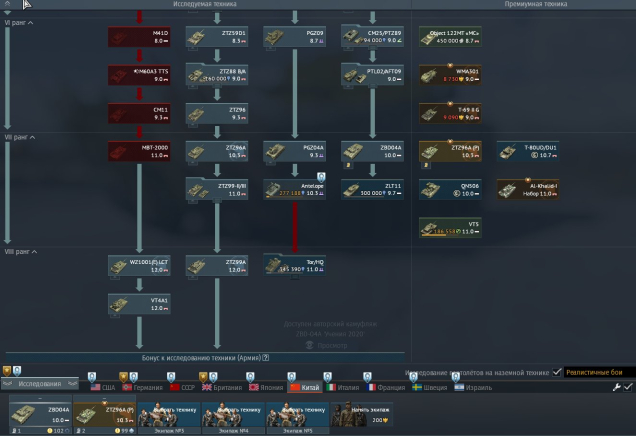The height and width of the screenshot is (436, 636).
Task: Click the WZ1001(E) LCT tank card
Action: click(139, 265)
